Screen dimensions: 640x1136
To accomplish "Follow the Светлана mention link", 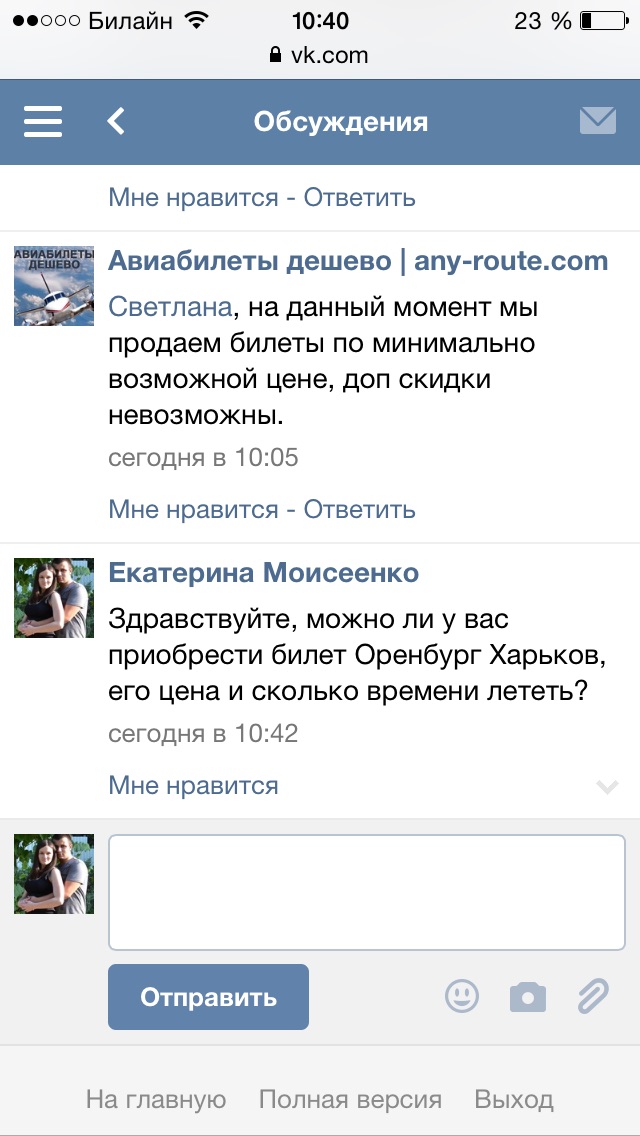I will [x=170, y=308].
